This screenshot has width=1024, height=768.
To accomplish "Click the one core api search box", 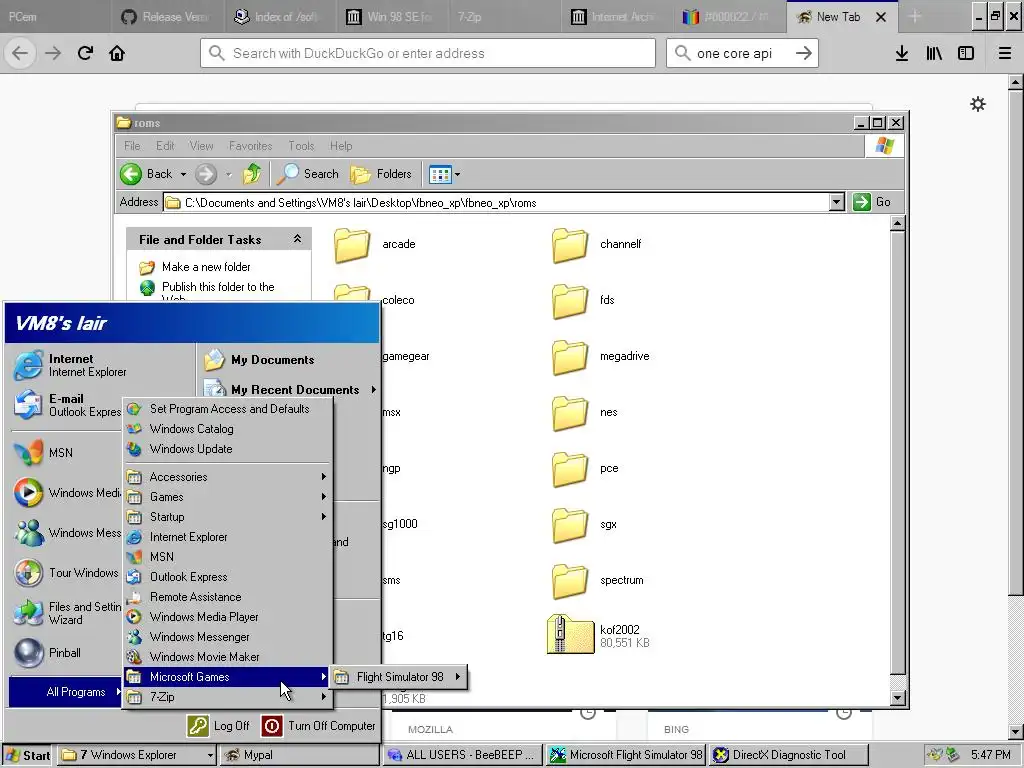I will 742,53.
